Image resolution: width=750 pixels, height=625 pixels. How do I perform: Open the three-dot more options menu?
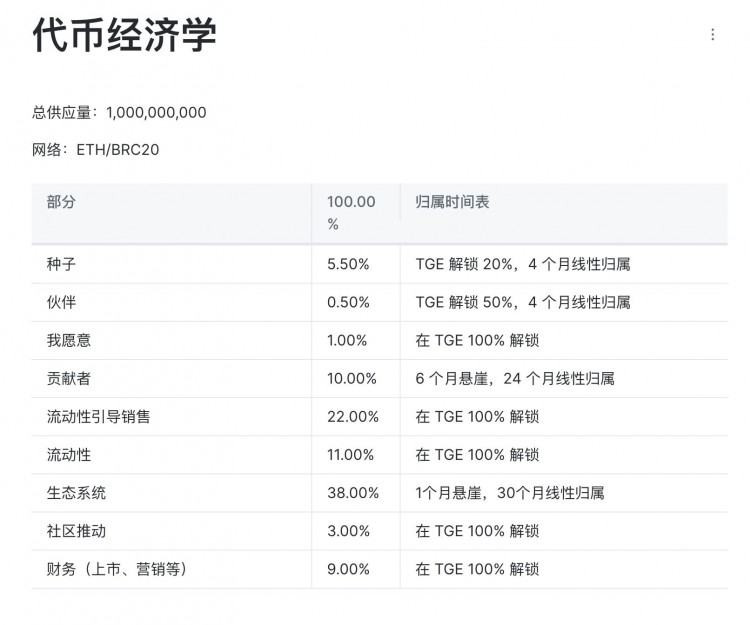point(713,34)
